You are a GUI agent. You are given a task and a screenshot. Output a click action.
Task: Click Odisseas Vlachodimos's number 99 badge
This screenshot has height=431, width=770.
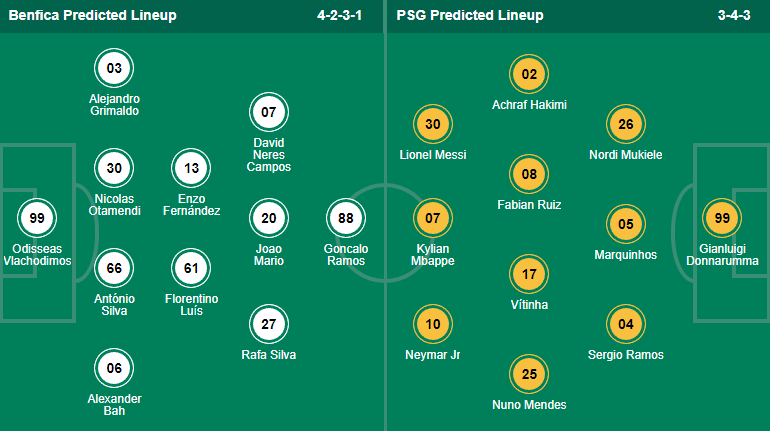click(x=36, y=218)
